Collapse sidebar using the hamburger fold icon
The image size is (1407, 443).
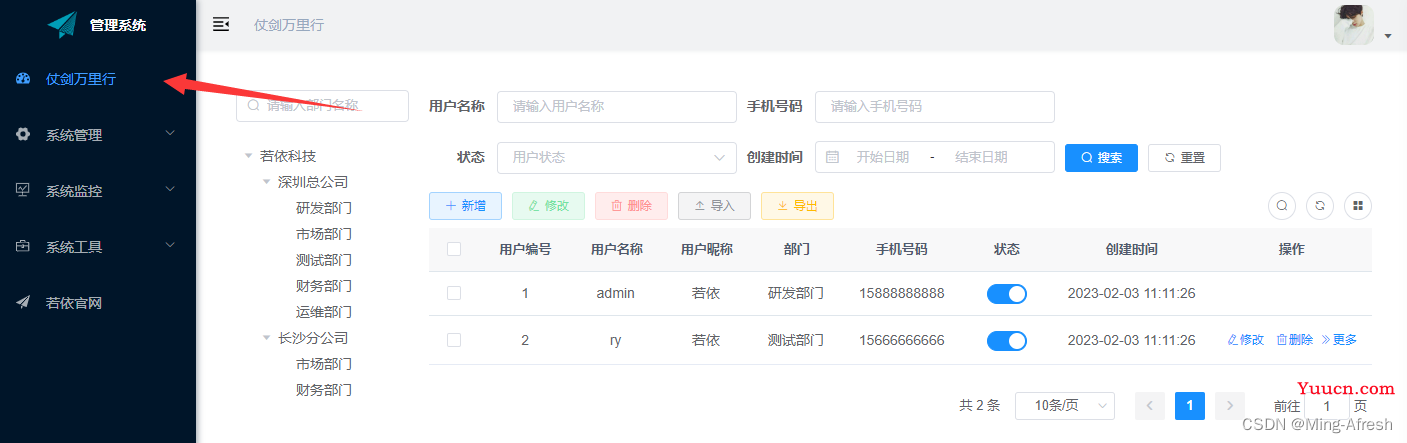coord(221,24)
